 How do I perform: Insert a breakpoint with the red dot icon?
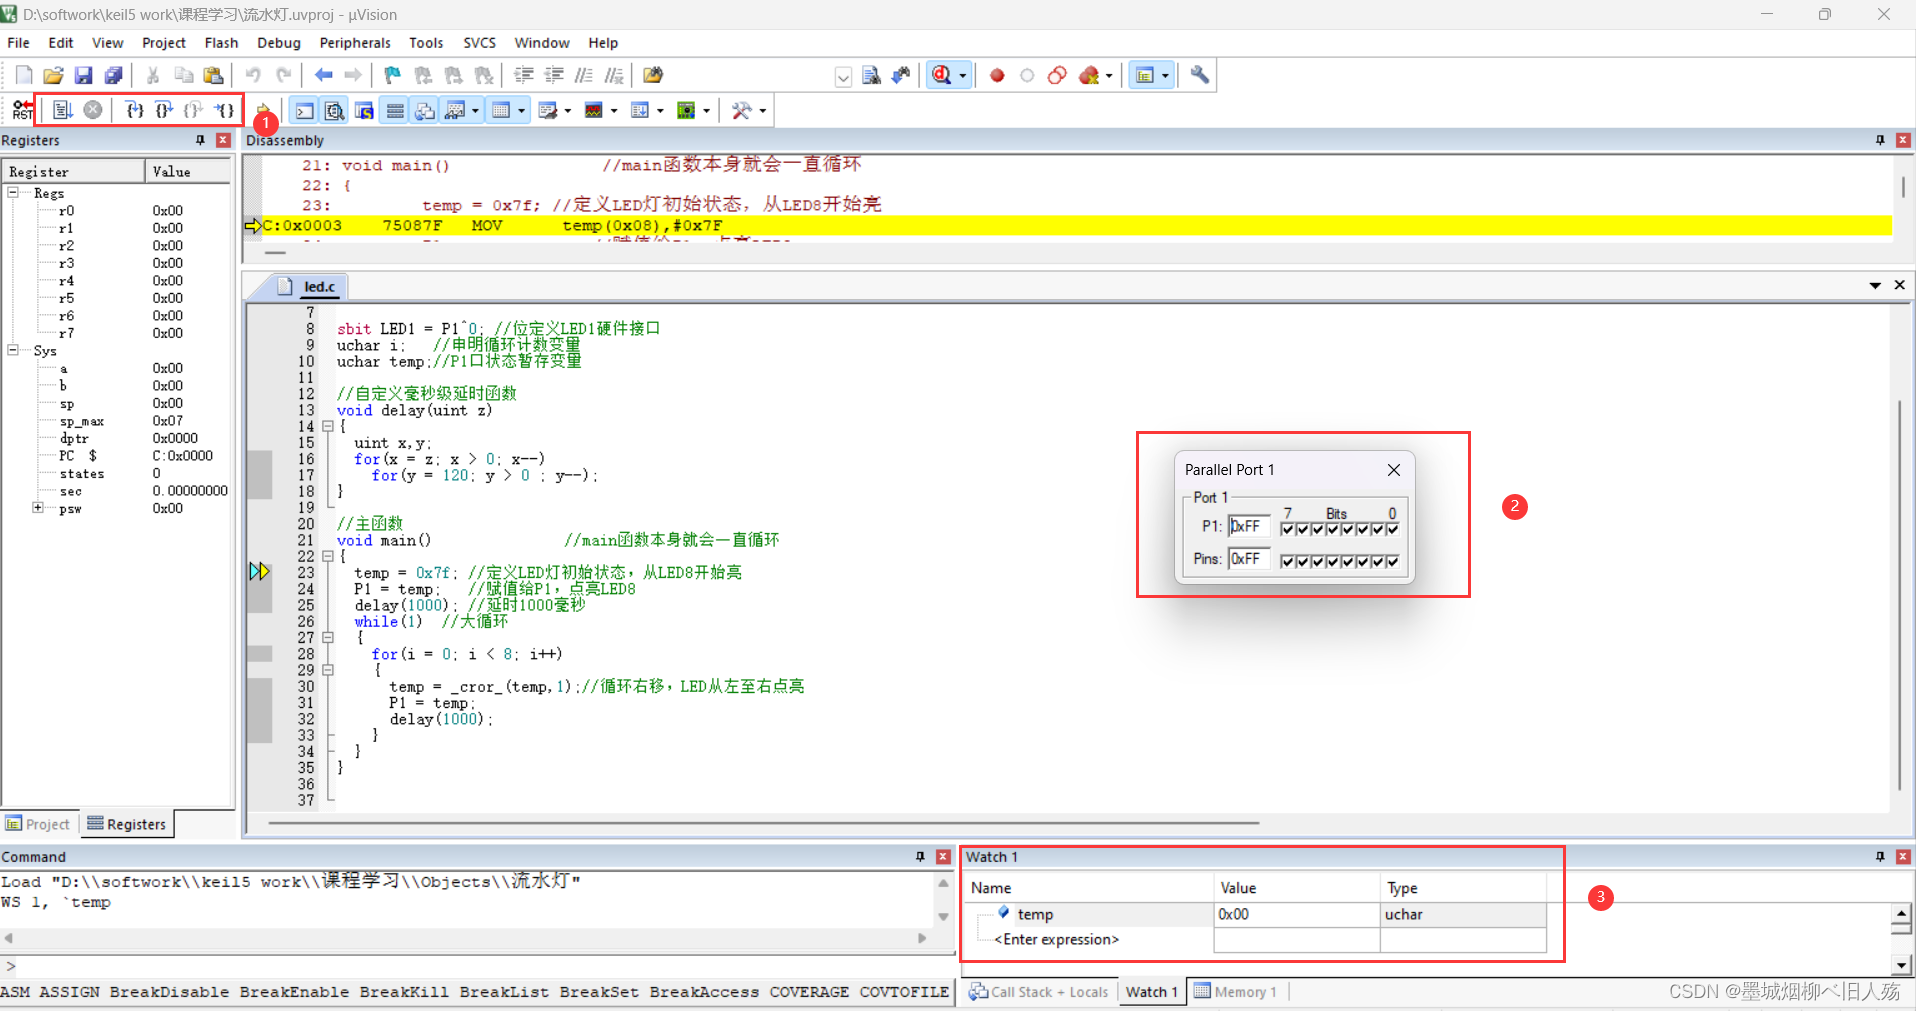click(997, 75)
